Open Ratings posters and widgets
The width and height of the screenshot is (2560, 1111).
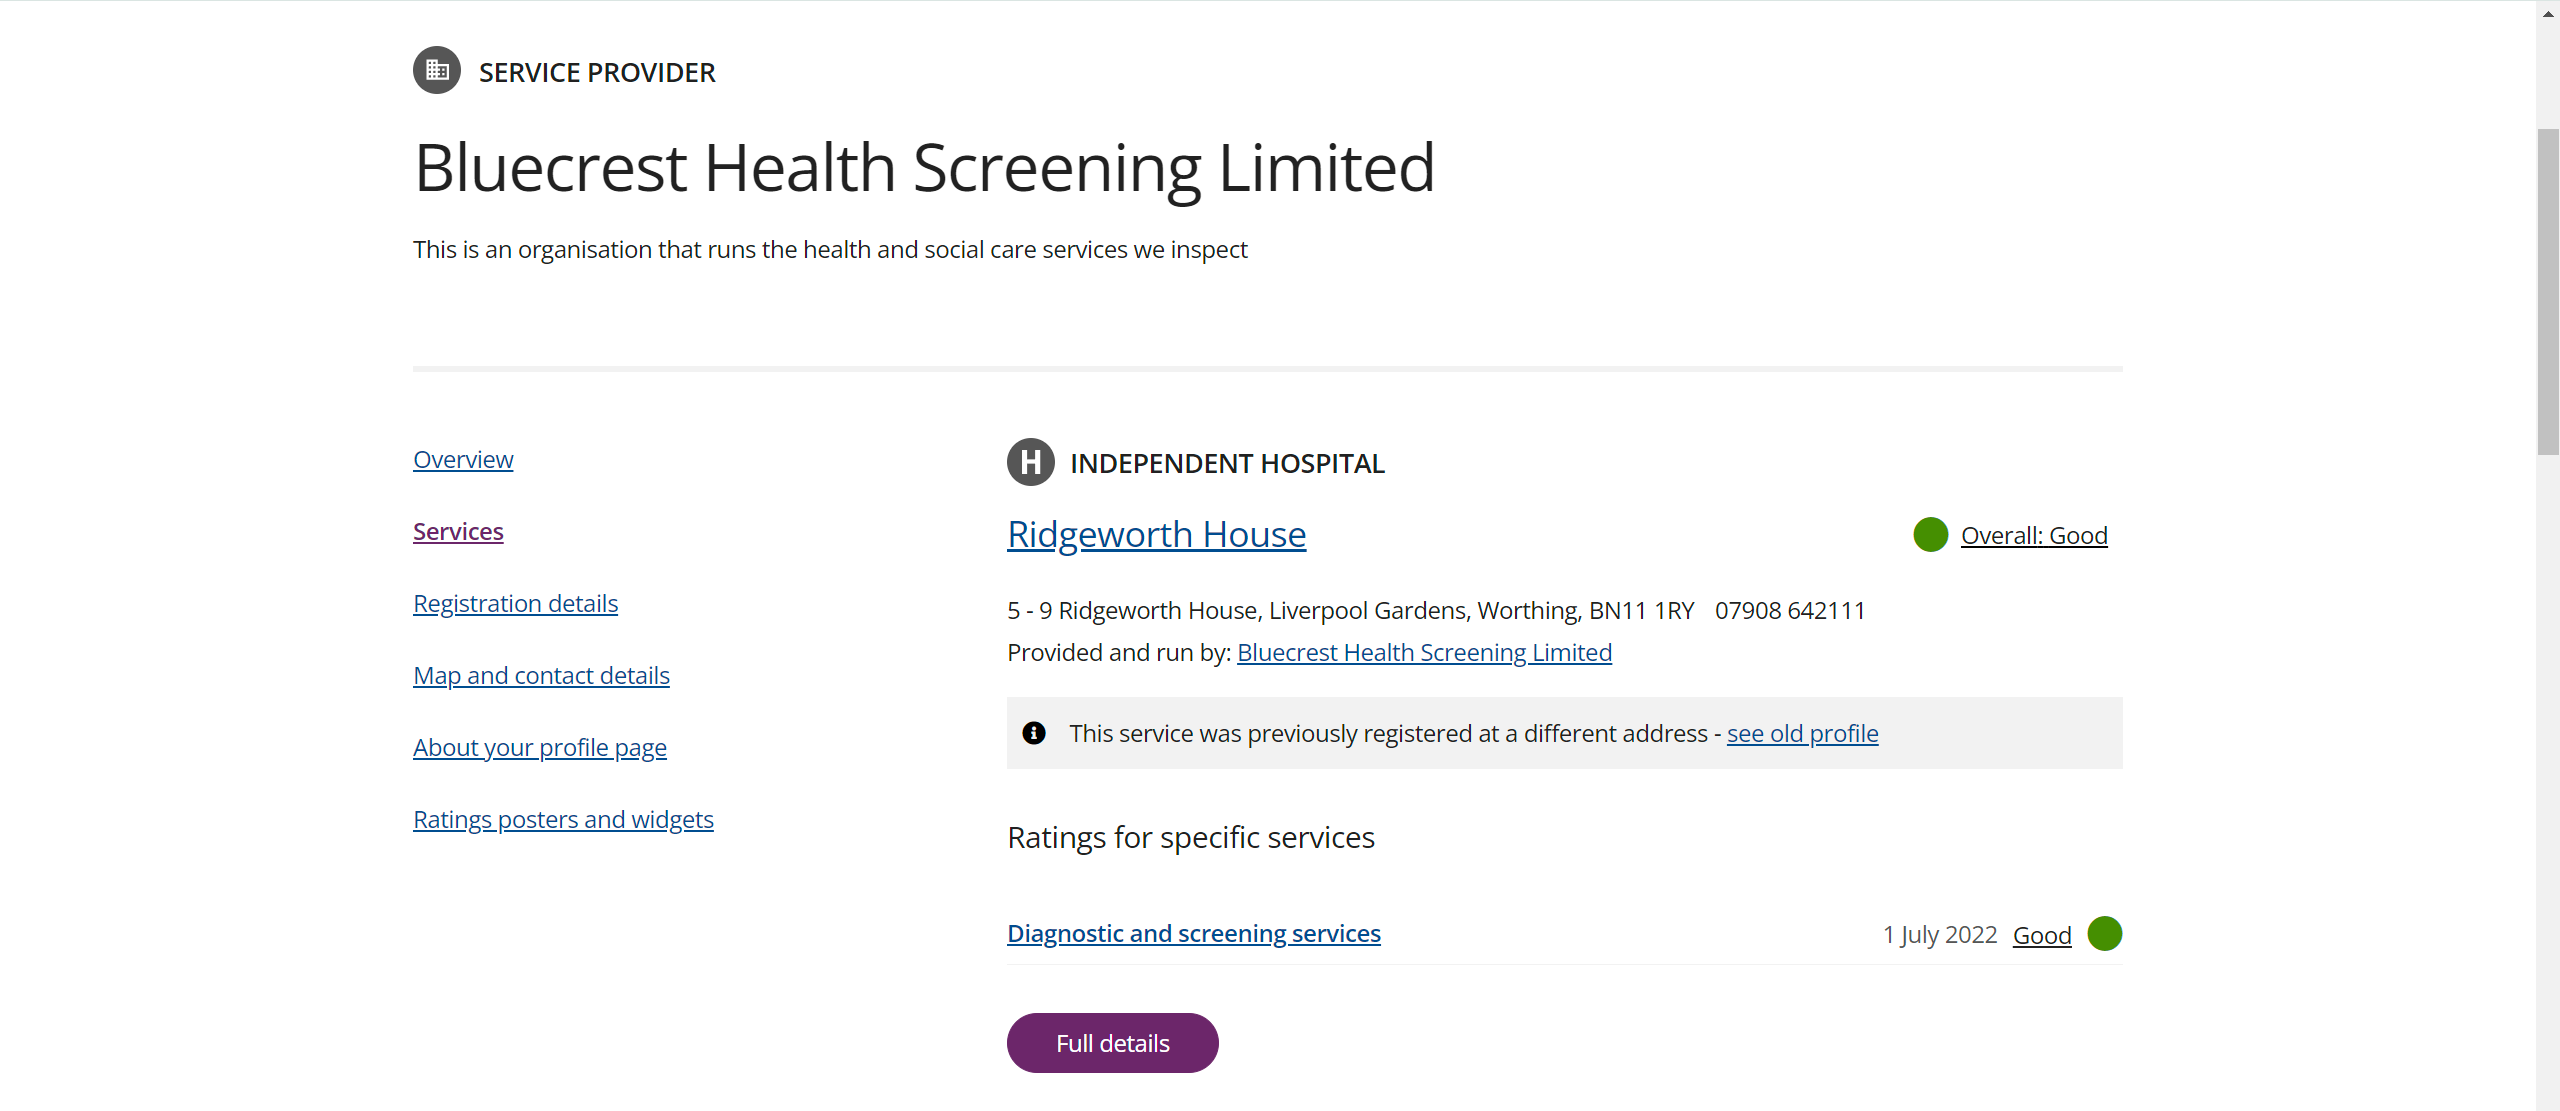click(563, 819)
